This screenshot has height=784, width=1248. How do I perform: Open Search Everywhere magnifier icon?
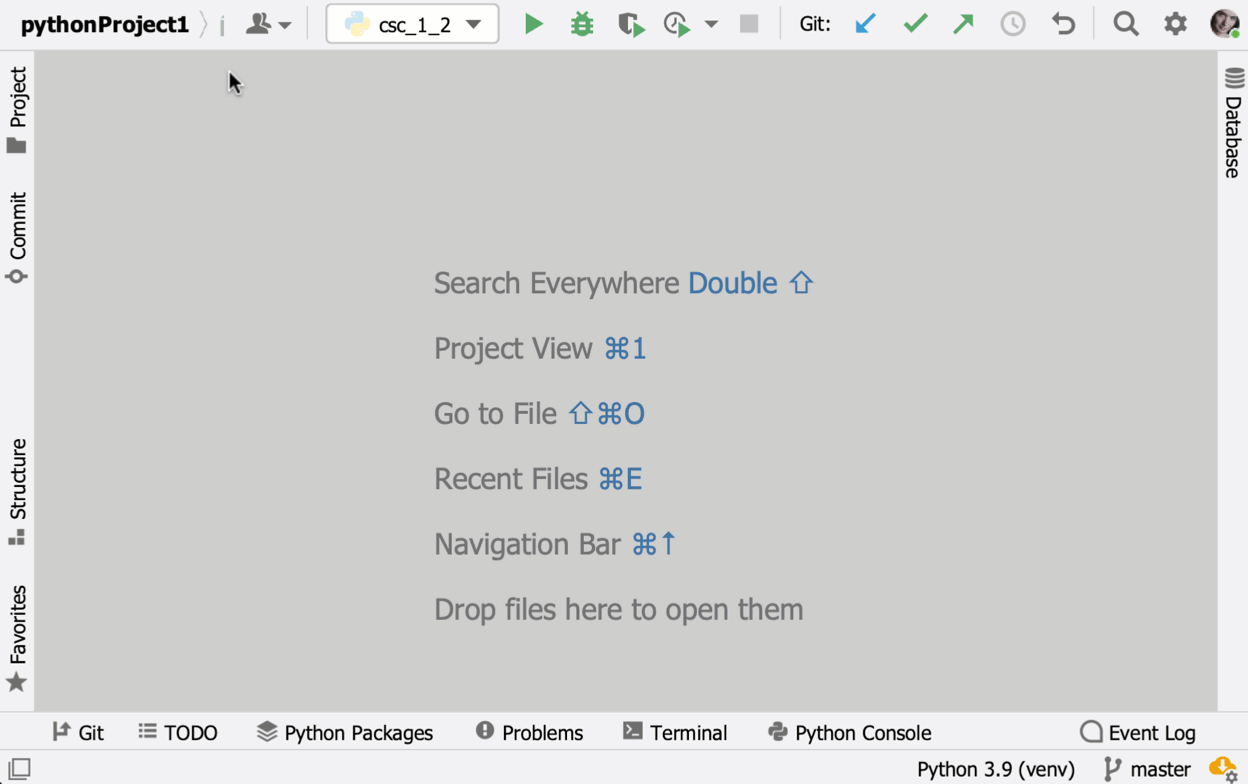point(1126,24)
